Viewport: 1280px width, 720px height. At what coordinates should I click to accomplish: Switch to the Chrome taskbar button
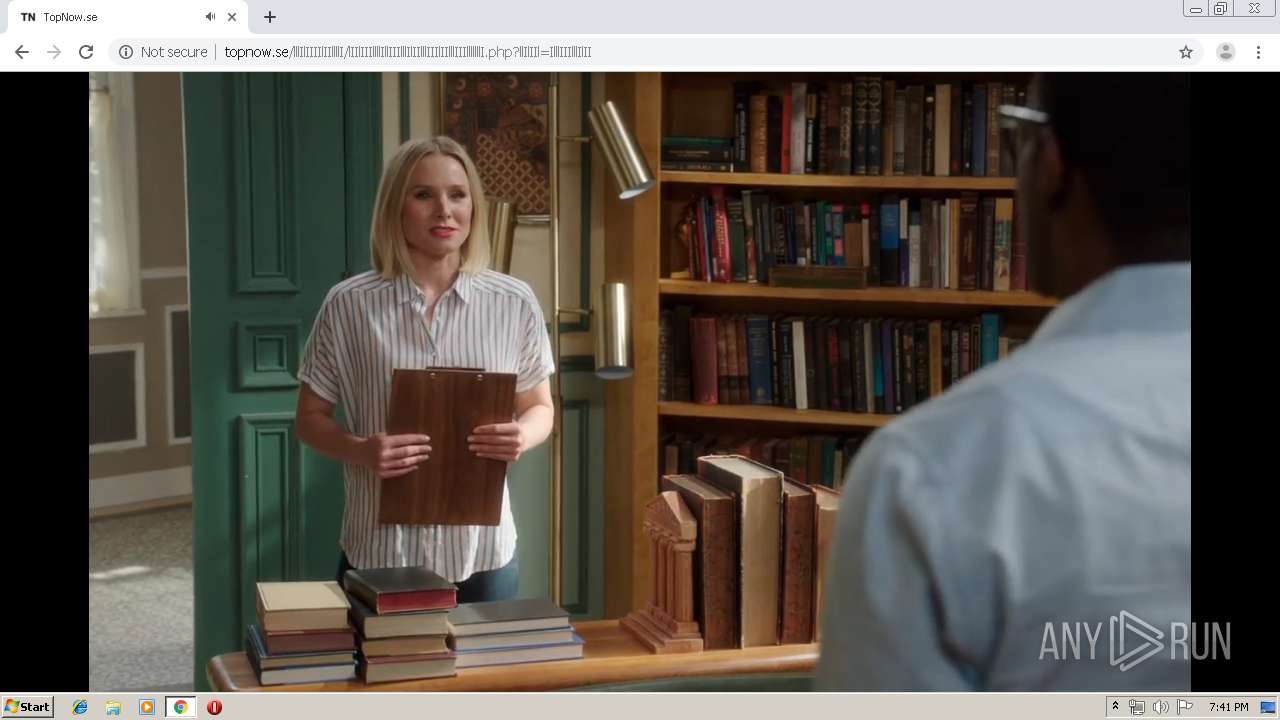(x=180, y=707)
